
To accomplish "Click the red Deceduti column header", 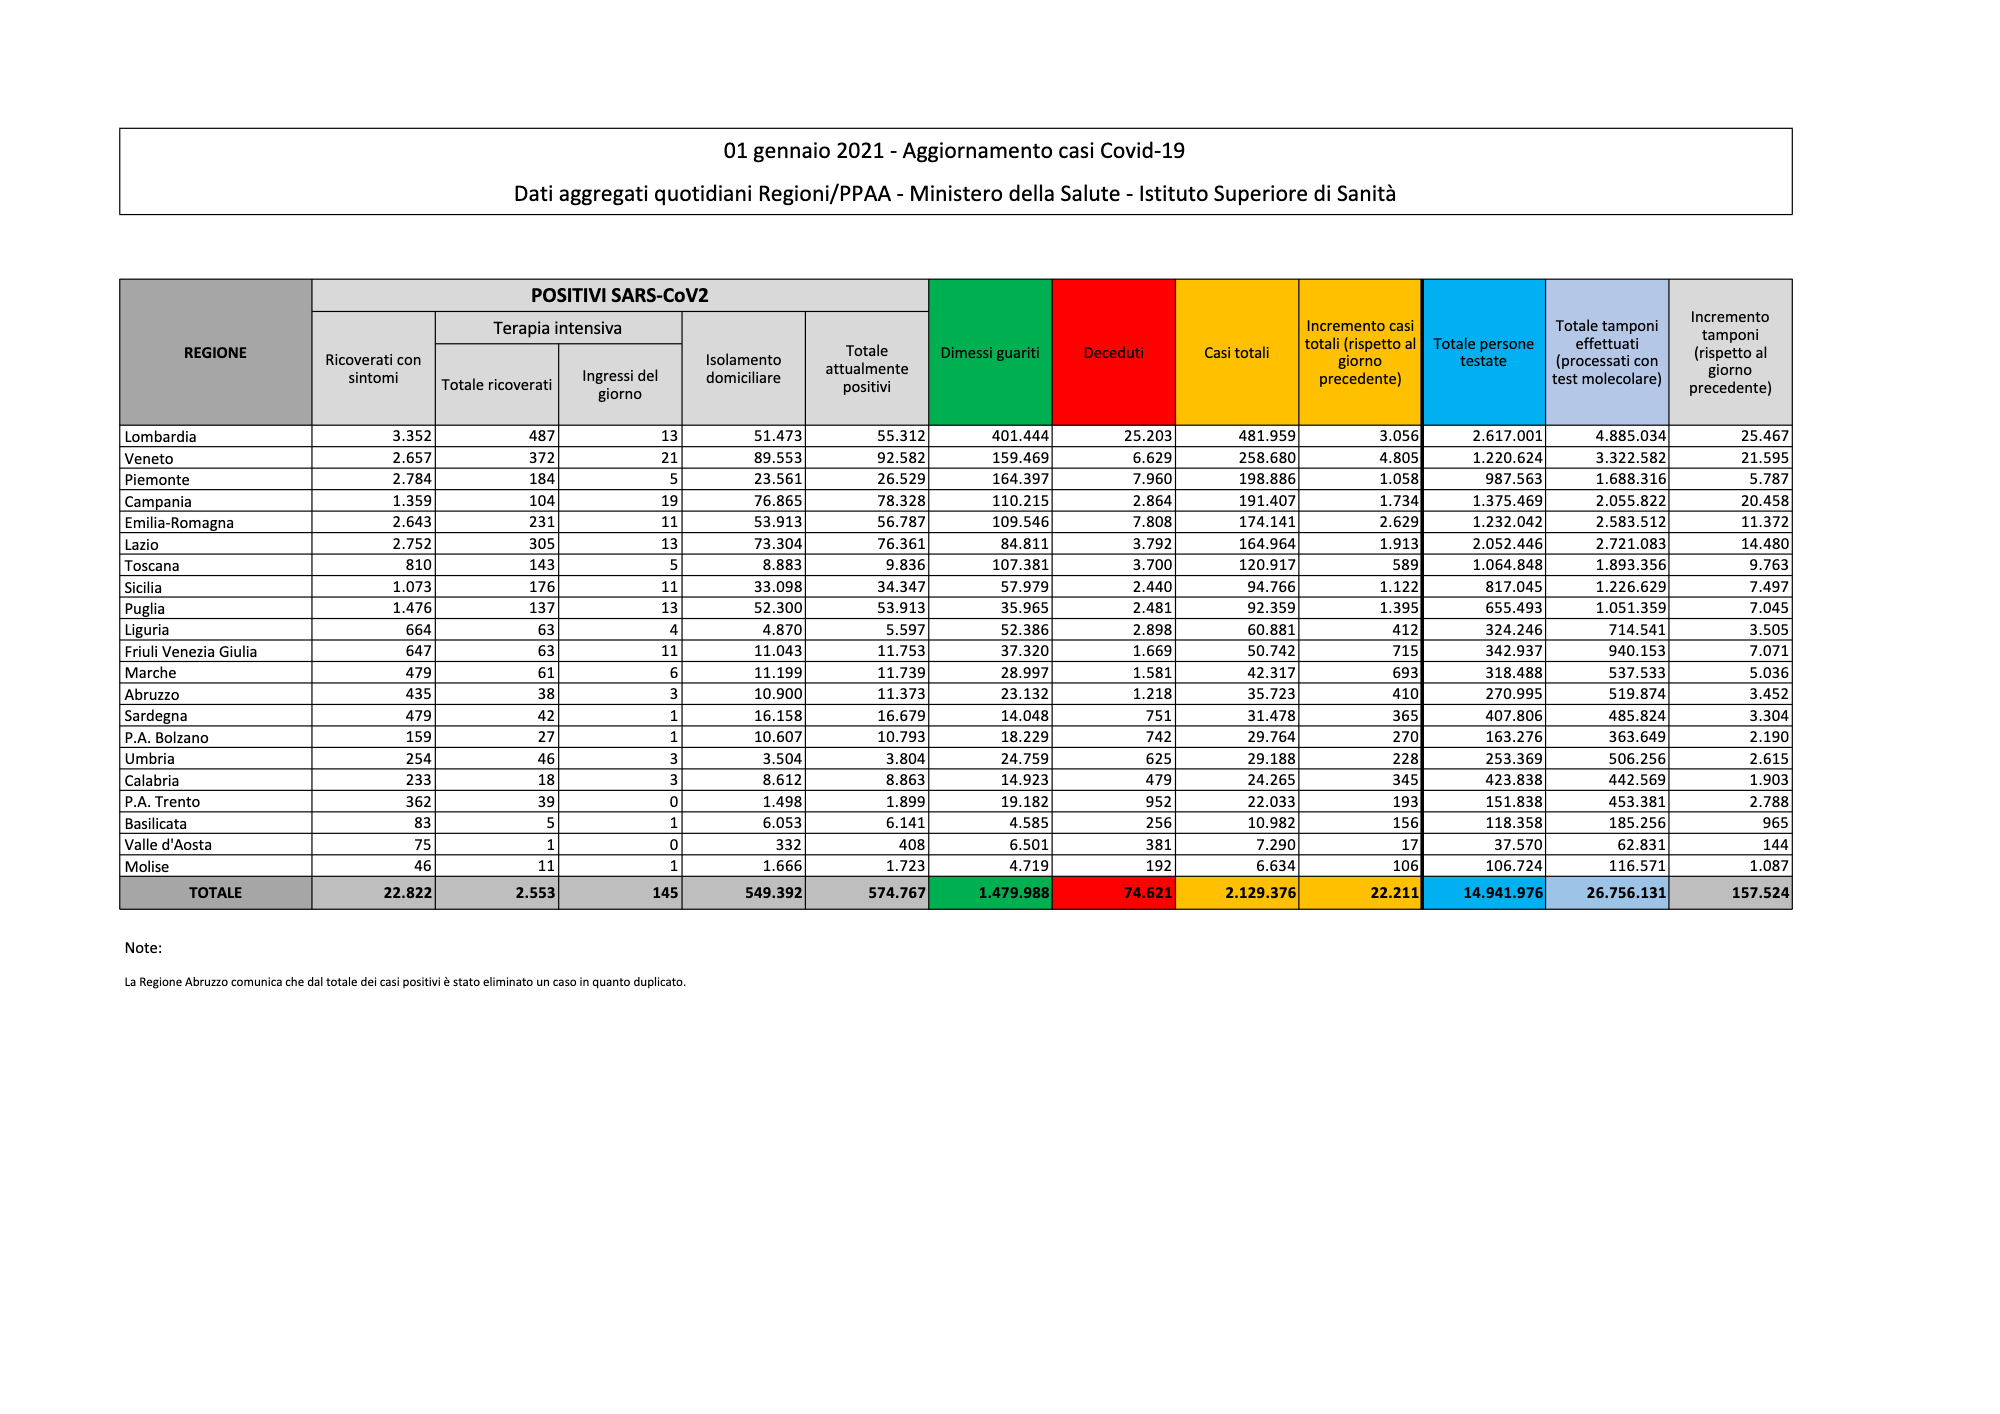I will [x=1113, y=353].
